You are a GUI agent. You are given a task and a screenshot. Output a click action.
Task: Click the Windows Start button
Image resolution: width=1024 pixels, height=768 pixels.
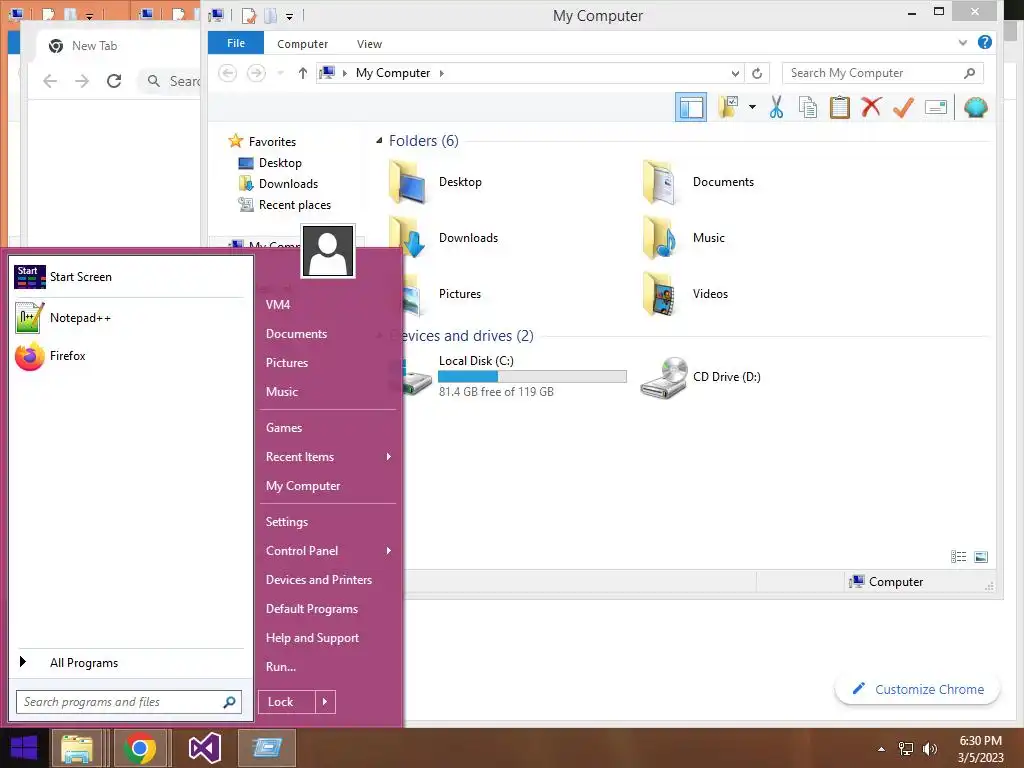coord(24,748)
